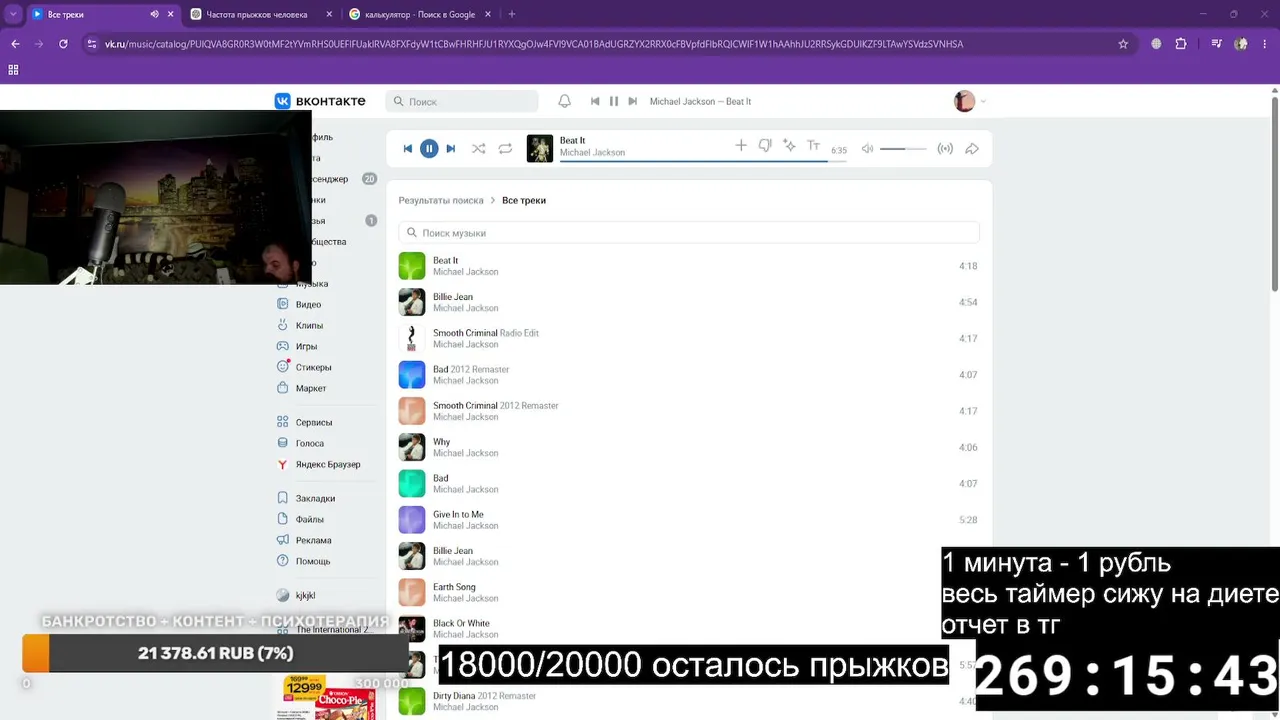This screenshot has height=720, width=1280.
Task: Switch to Частота прыжков человека browser tab
Action: point(258,15)
